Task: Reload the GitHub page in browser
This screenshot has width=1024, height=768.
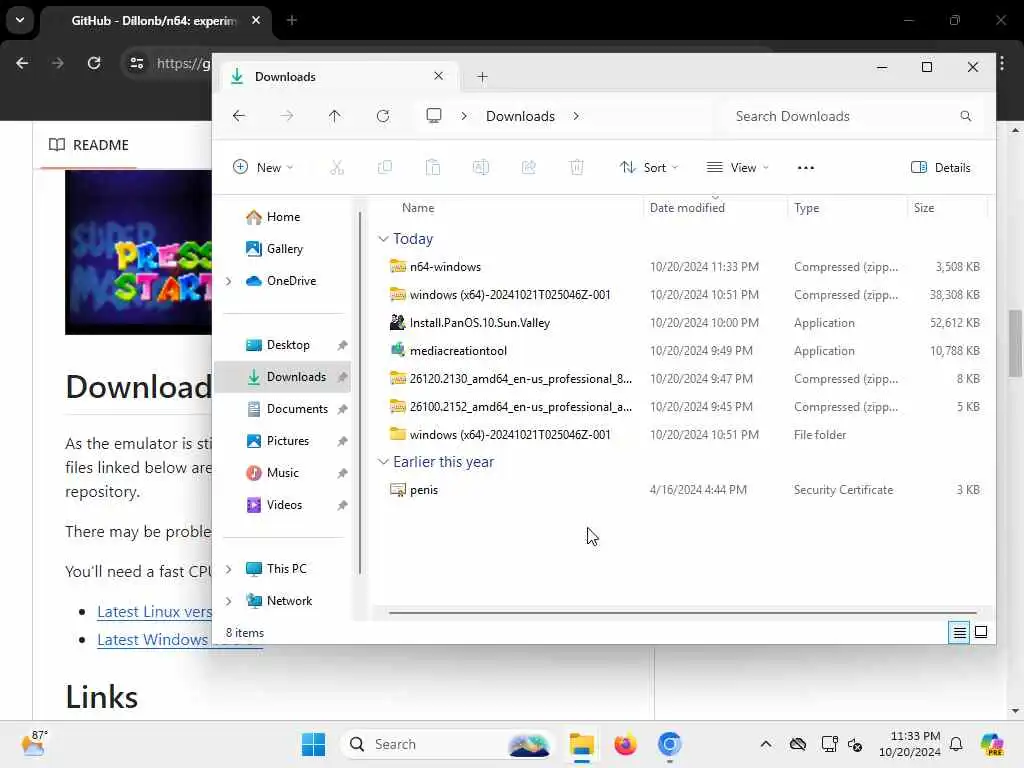Action: pyautogui.click(x=94, y=63)
